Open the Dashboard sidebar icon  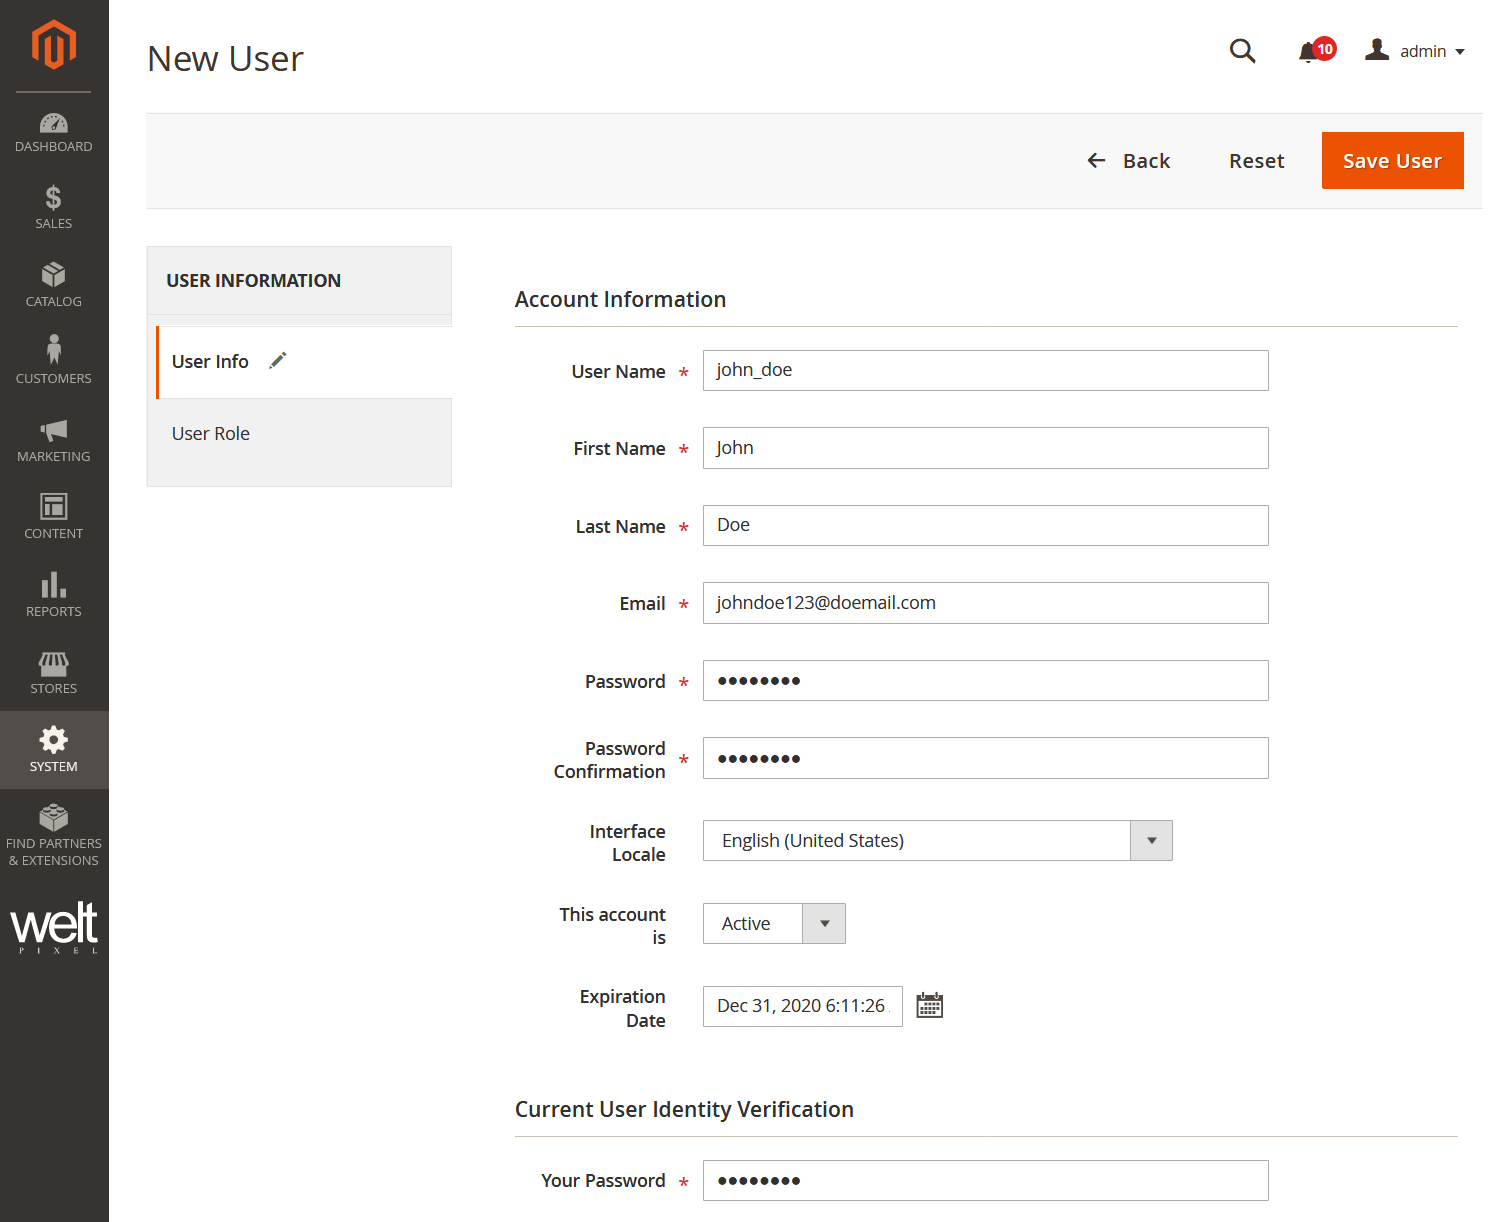click(x=54, y=123)
